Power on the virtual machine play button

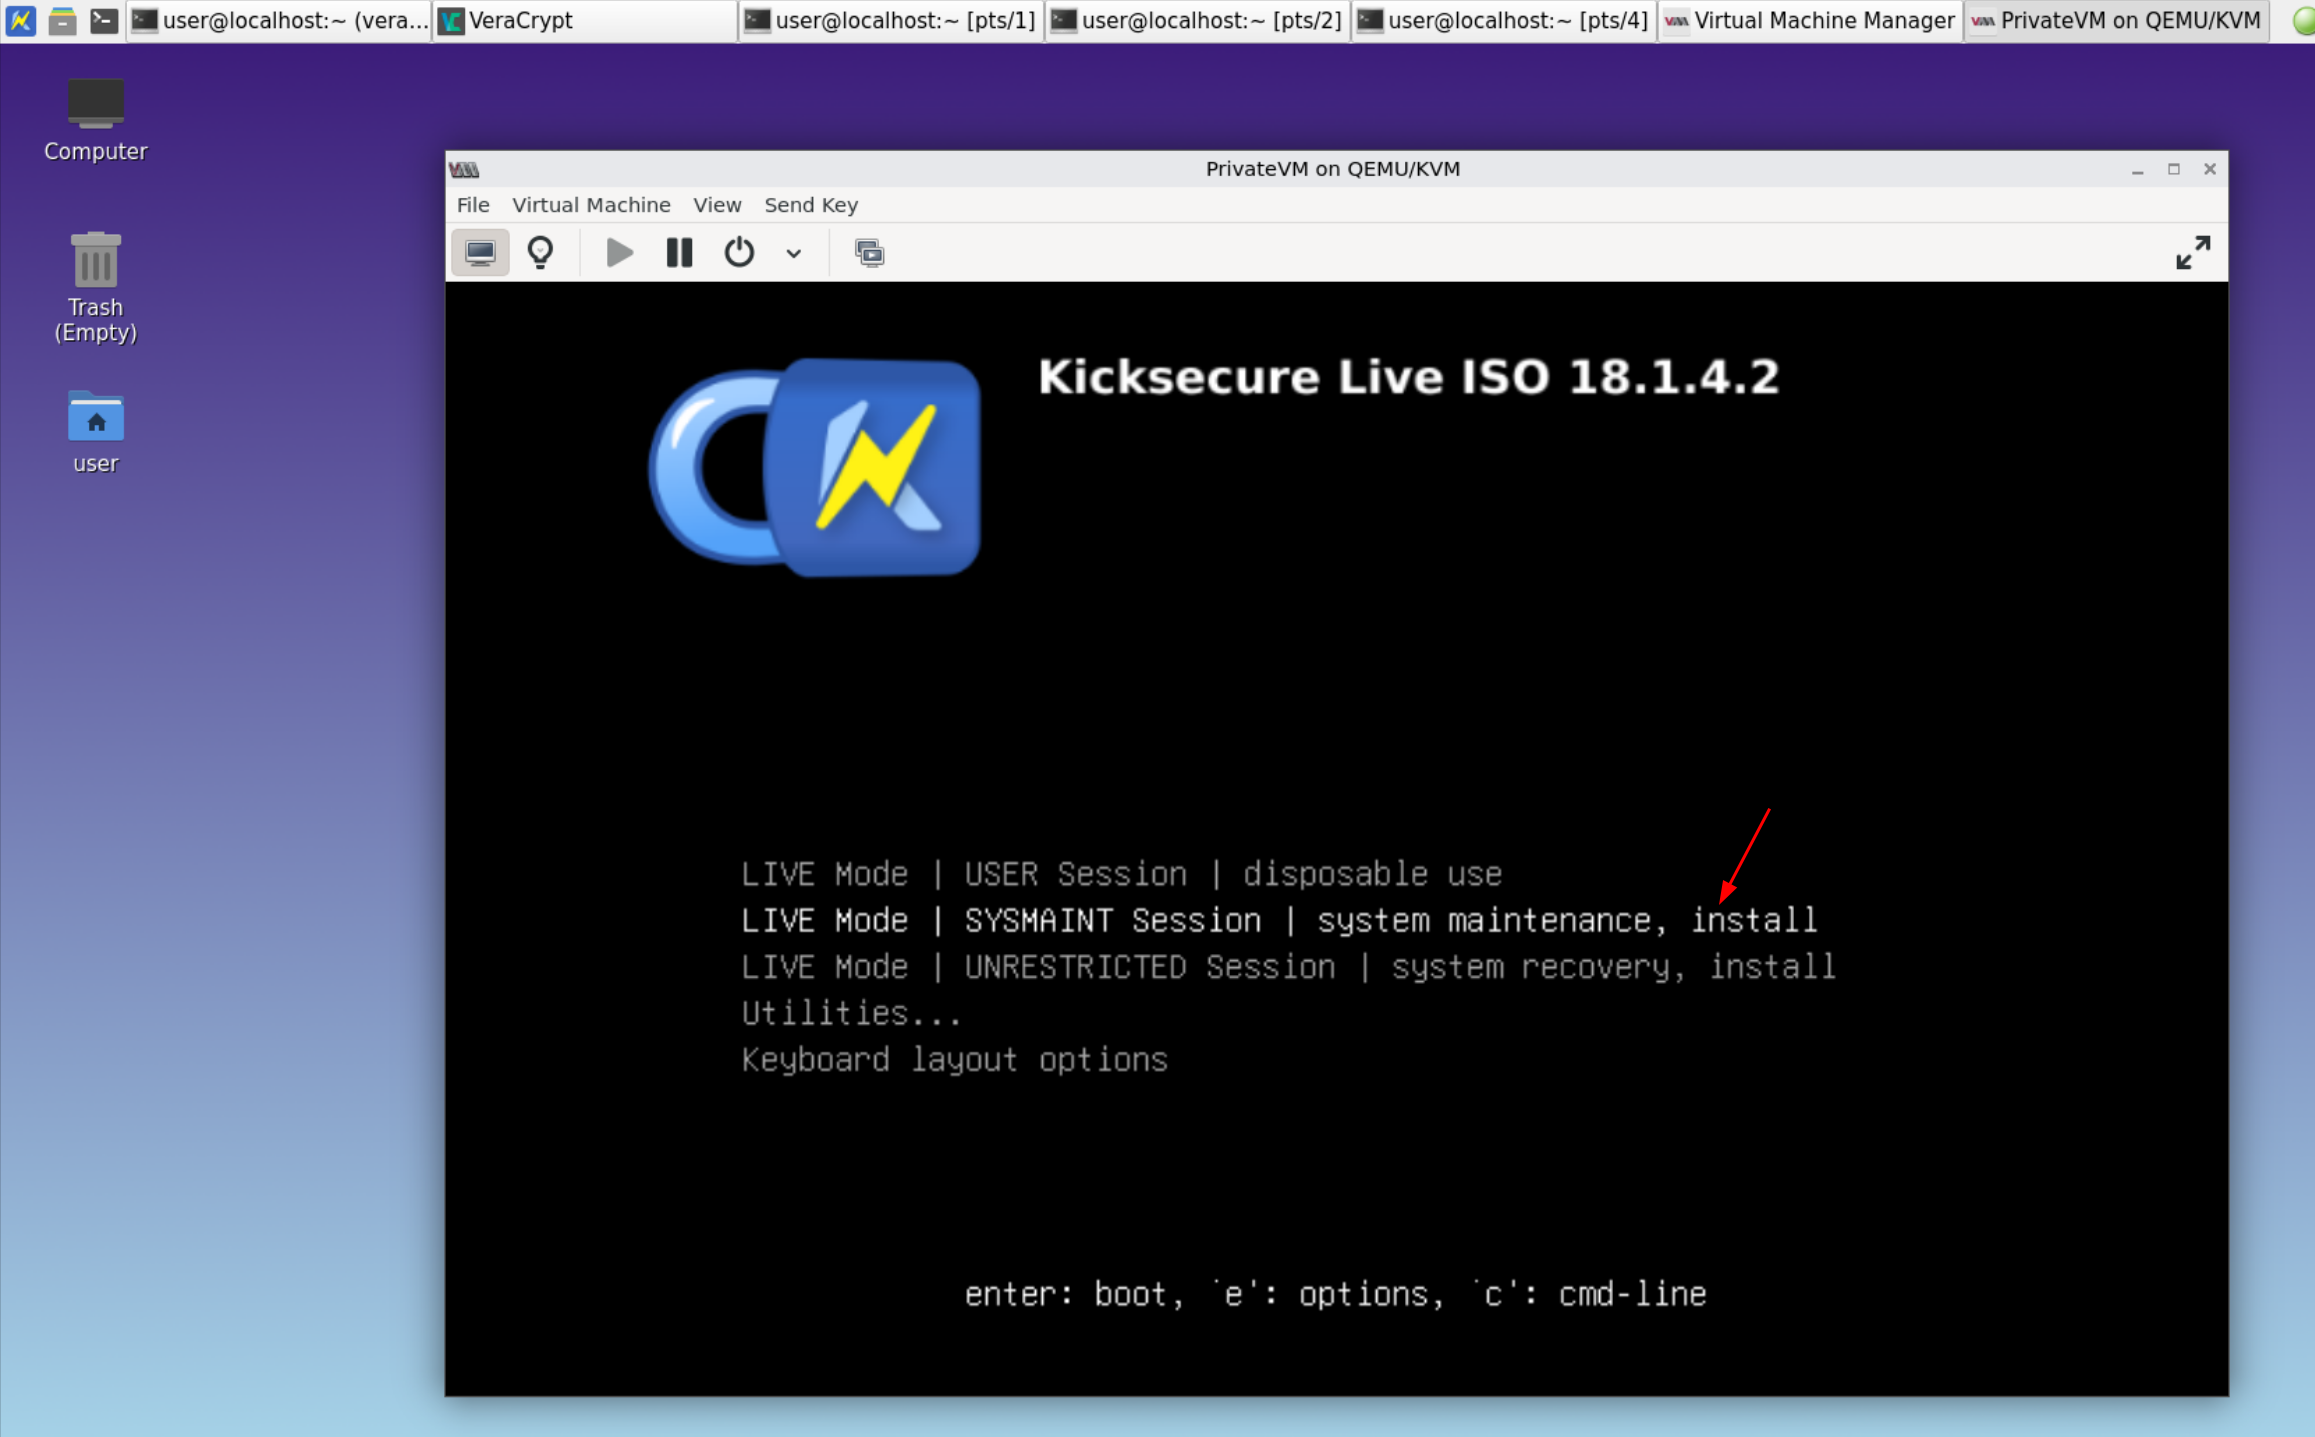(619, 252)
